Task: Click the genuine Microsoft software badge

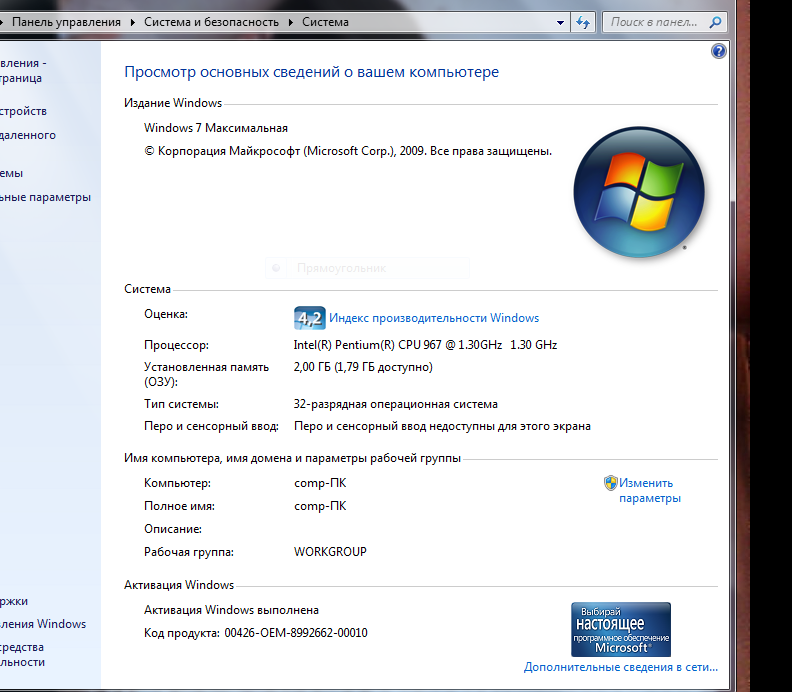Action: 621,629
